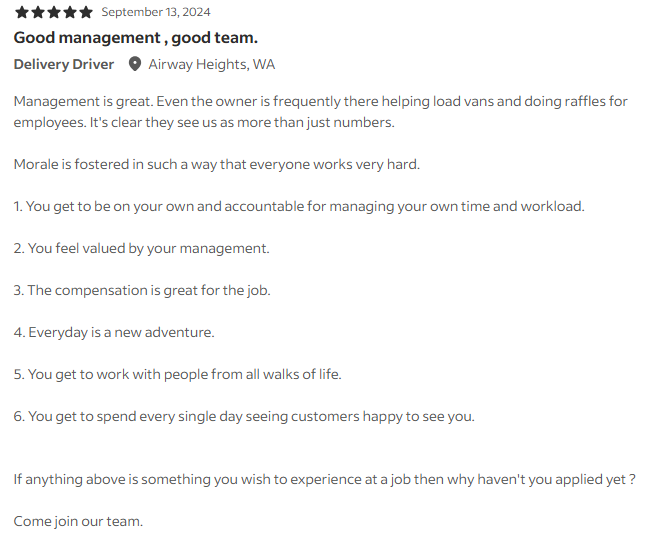This screenshot has height=542, width=667.
Task: Select list item 2 about feeling valued
Action: (x=141, y=248)
